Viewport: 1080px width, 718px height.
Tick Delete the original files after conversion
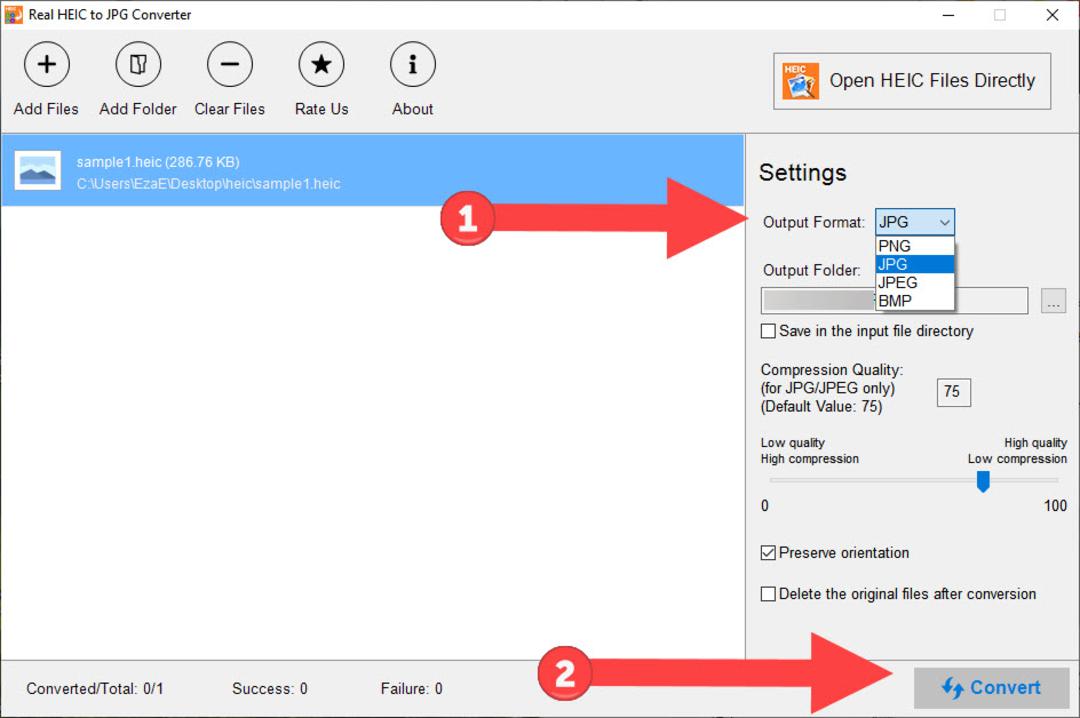[x=768, y=594]
